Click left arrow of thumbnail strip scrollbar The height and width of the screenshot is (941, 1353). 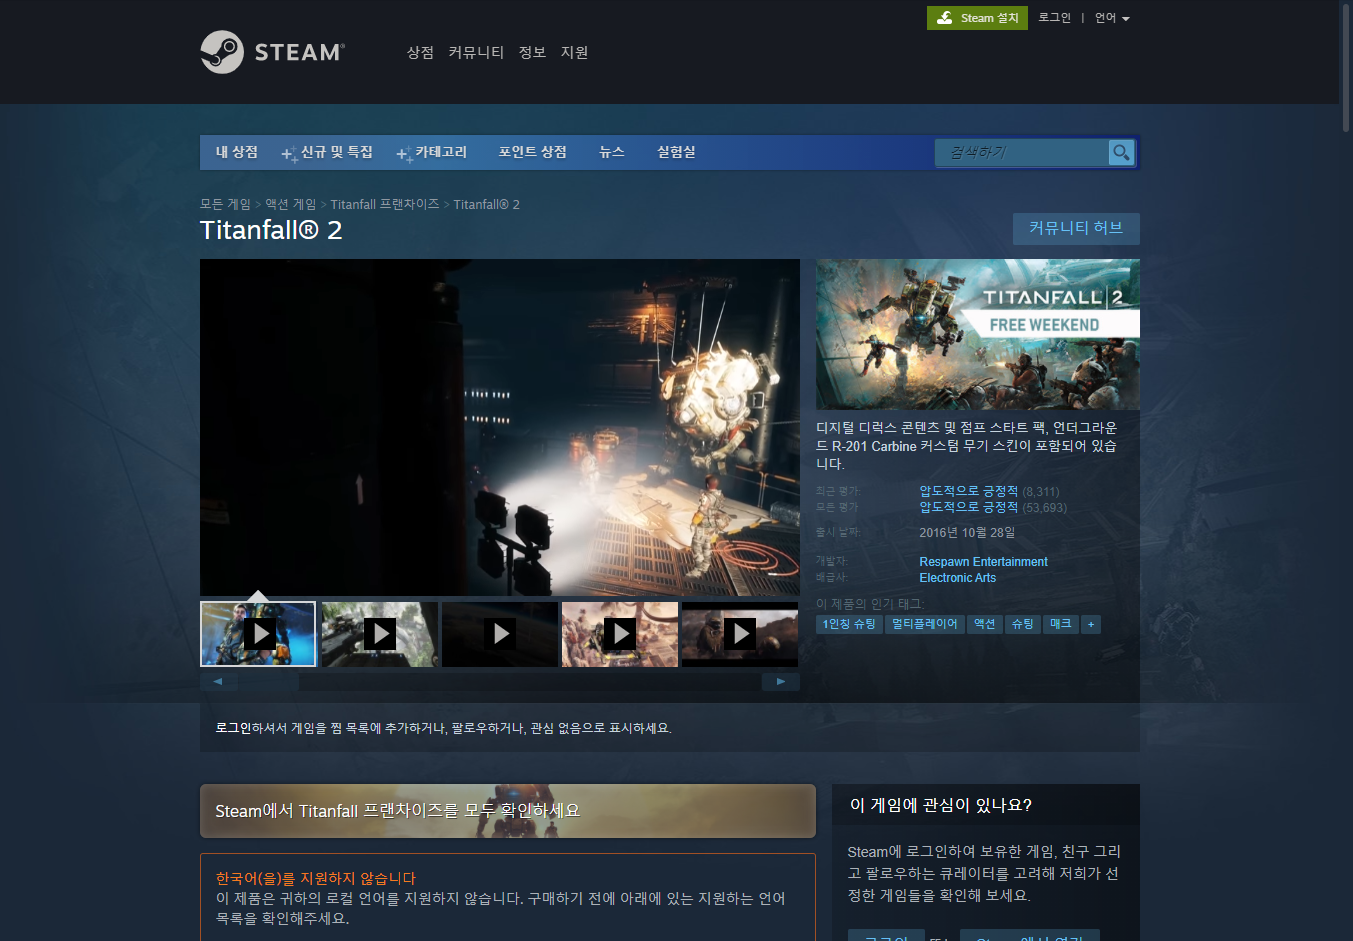pos(218,682)
